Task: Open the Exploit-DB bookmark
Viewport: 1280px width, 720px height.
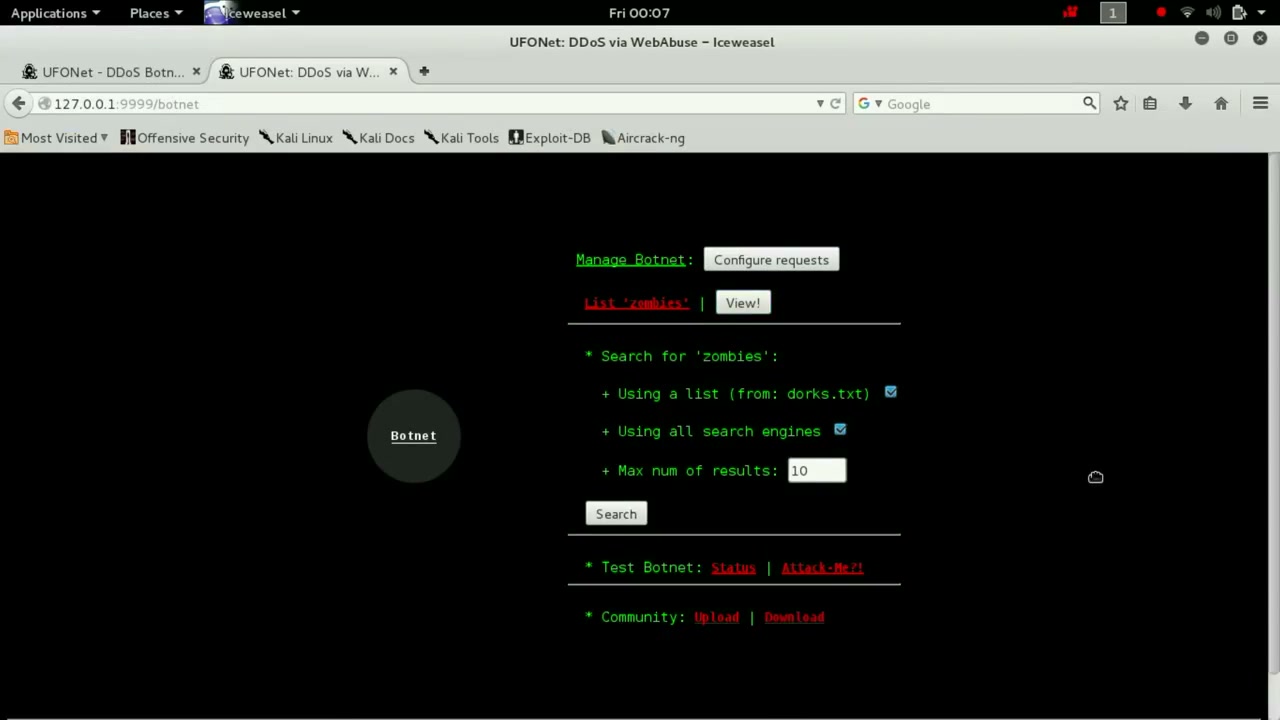Action: click(x=549, y=138)
